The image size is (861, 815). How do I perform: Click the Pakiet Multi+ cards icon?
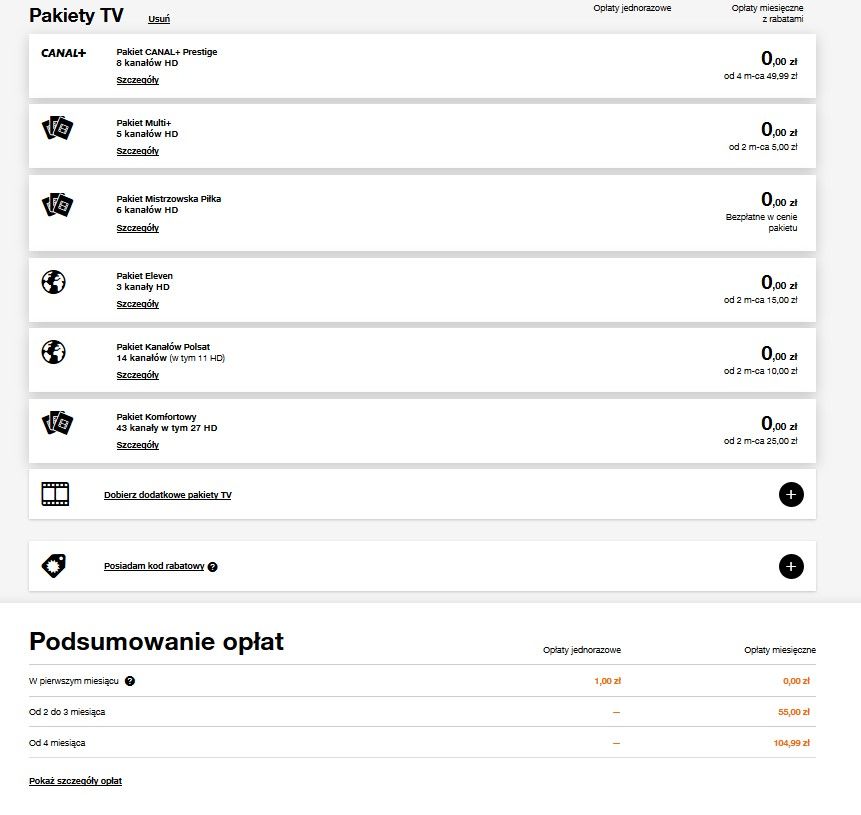[57, 128]
